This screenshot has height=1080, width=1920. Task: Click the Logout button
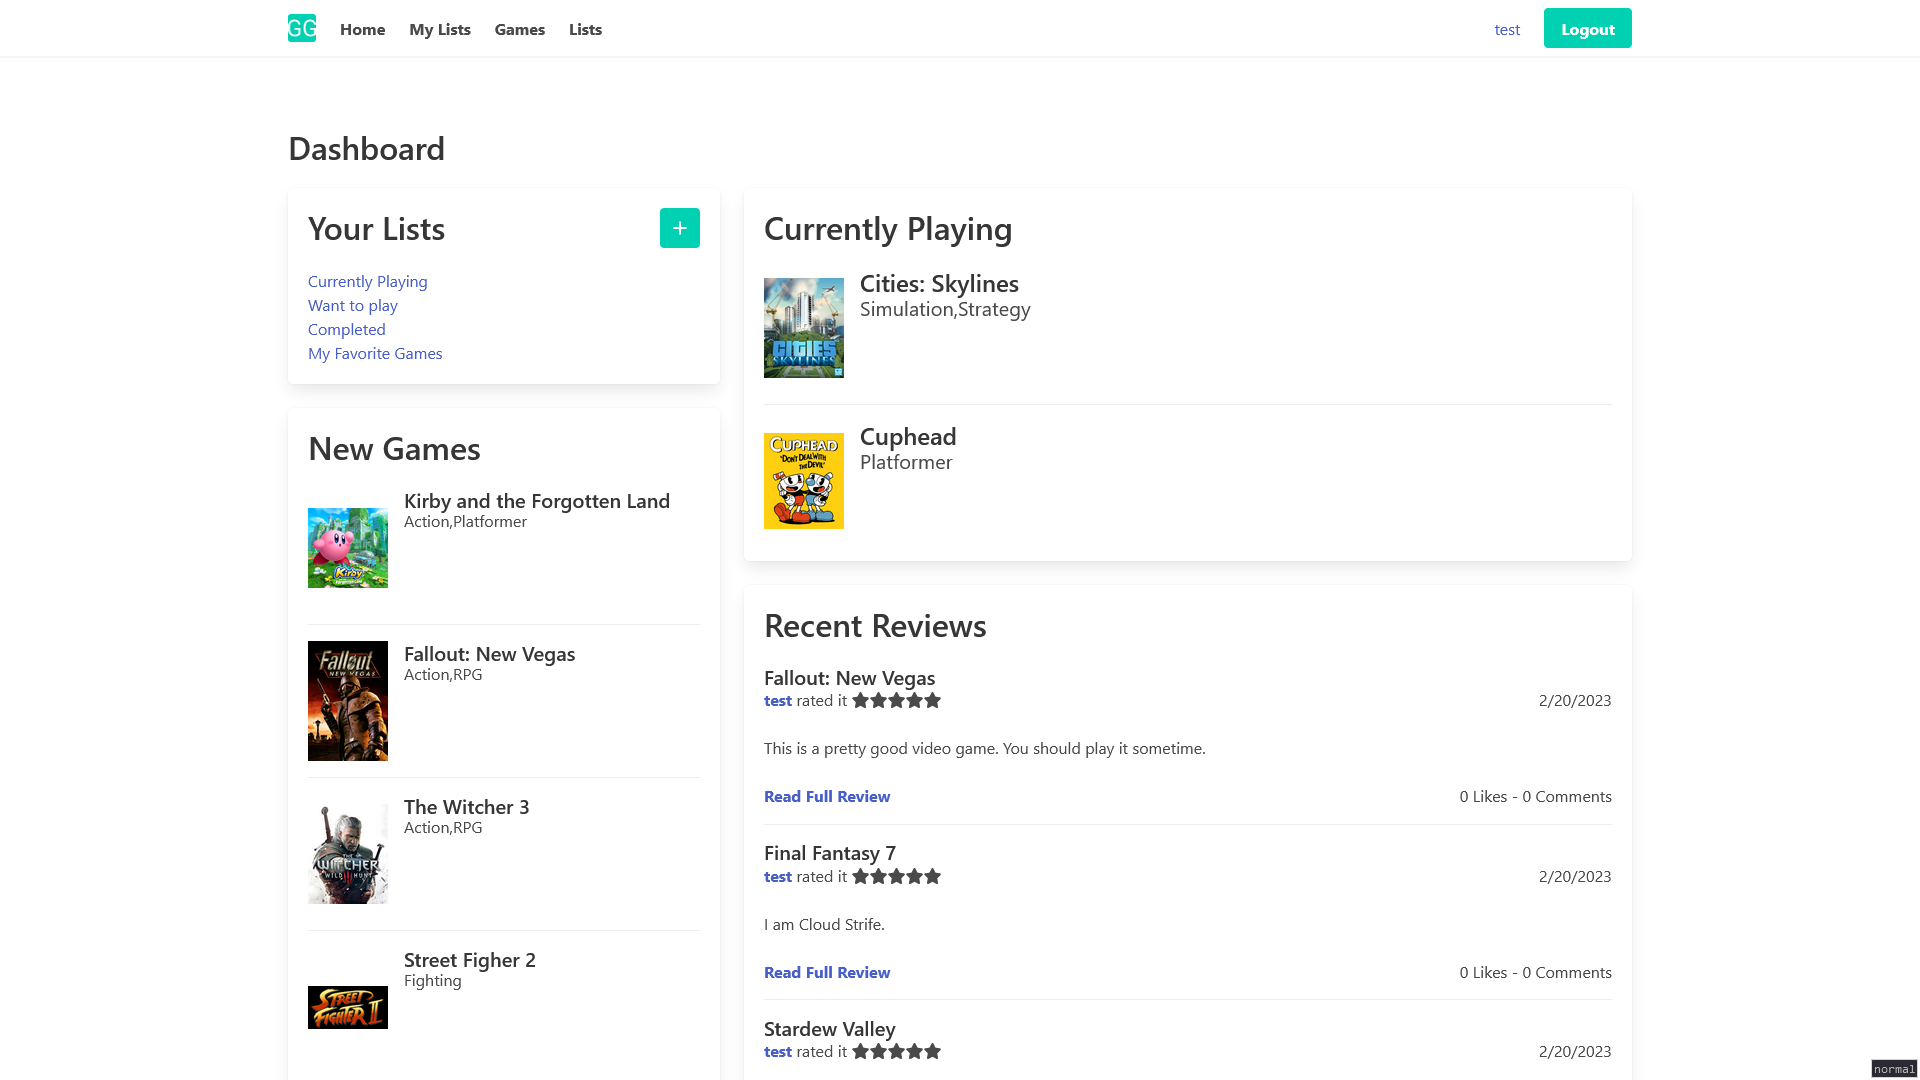pos(1588,28)
